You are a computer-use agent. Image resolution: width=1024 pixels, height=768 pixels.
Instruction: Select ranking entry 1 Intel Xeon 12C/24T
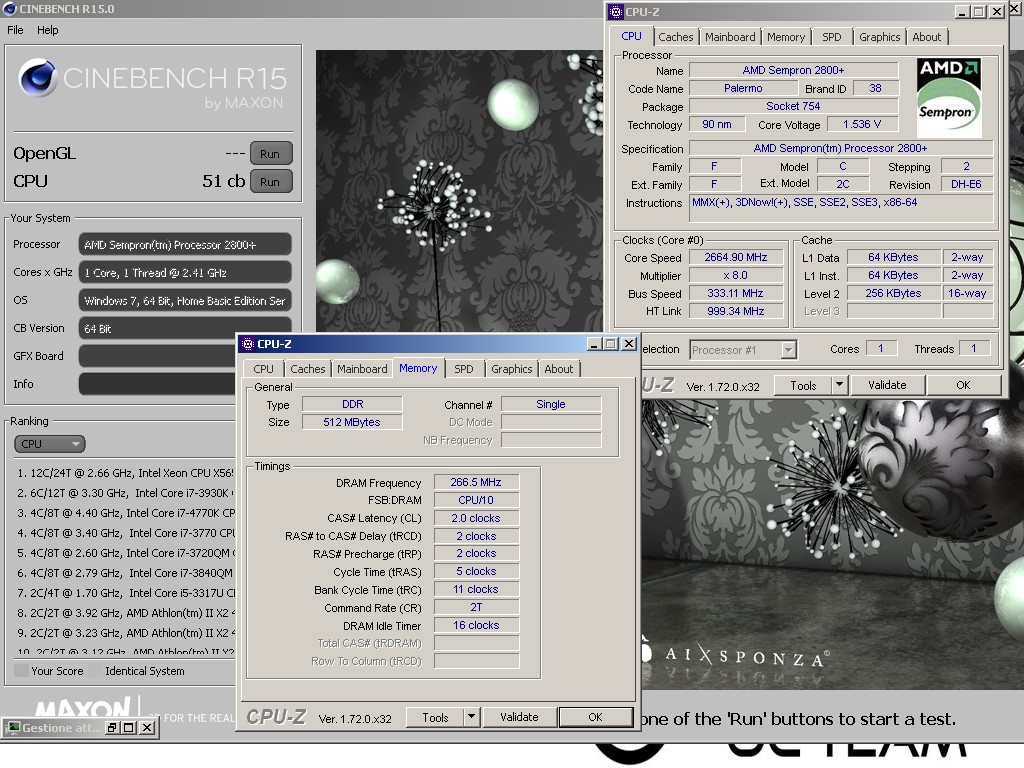click(124, 473)
